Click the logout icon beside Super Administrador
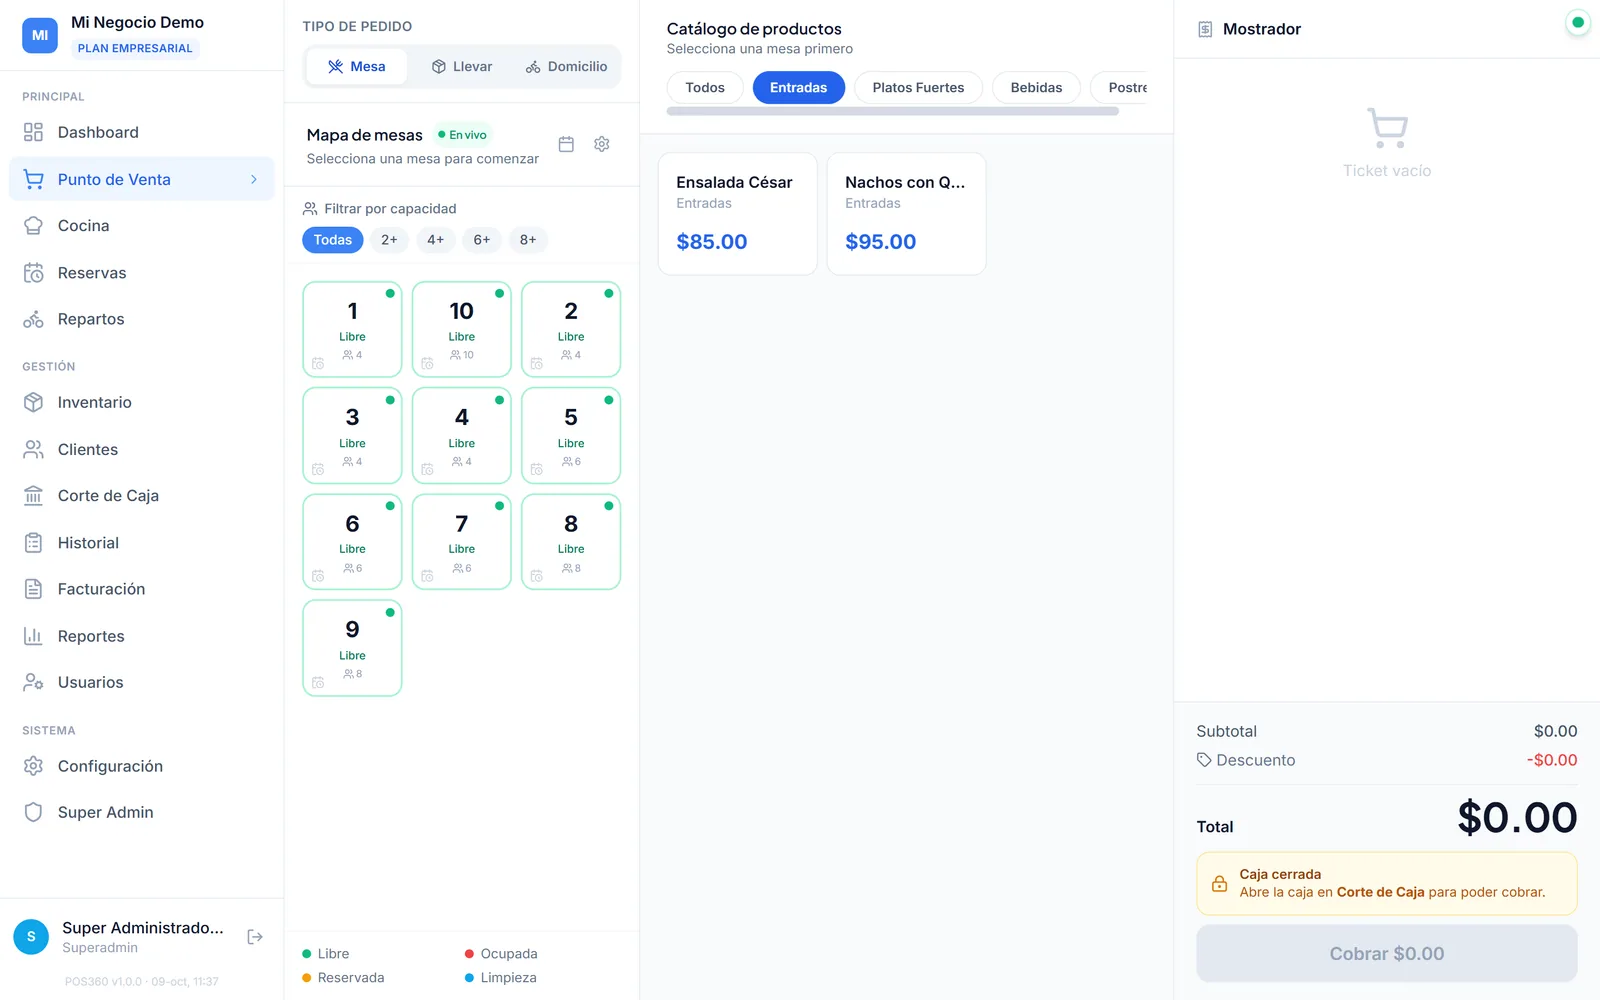The width and height of the screenshot is (1600, 1000). tap(255, 937)
